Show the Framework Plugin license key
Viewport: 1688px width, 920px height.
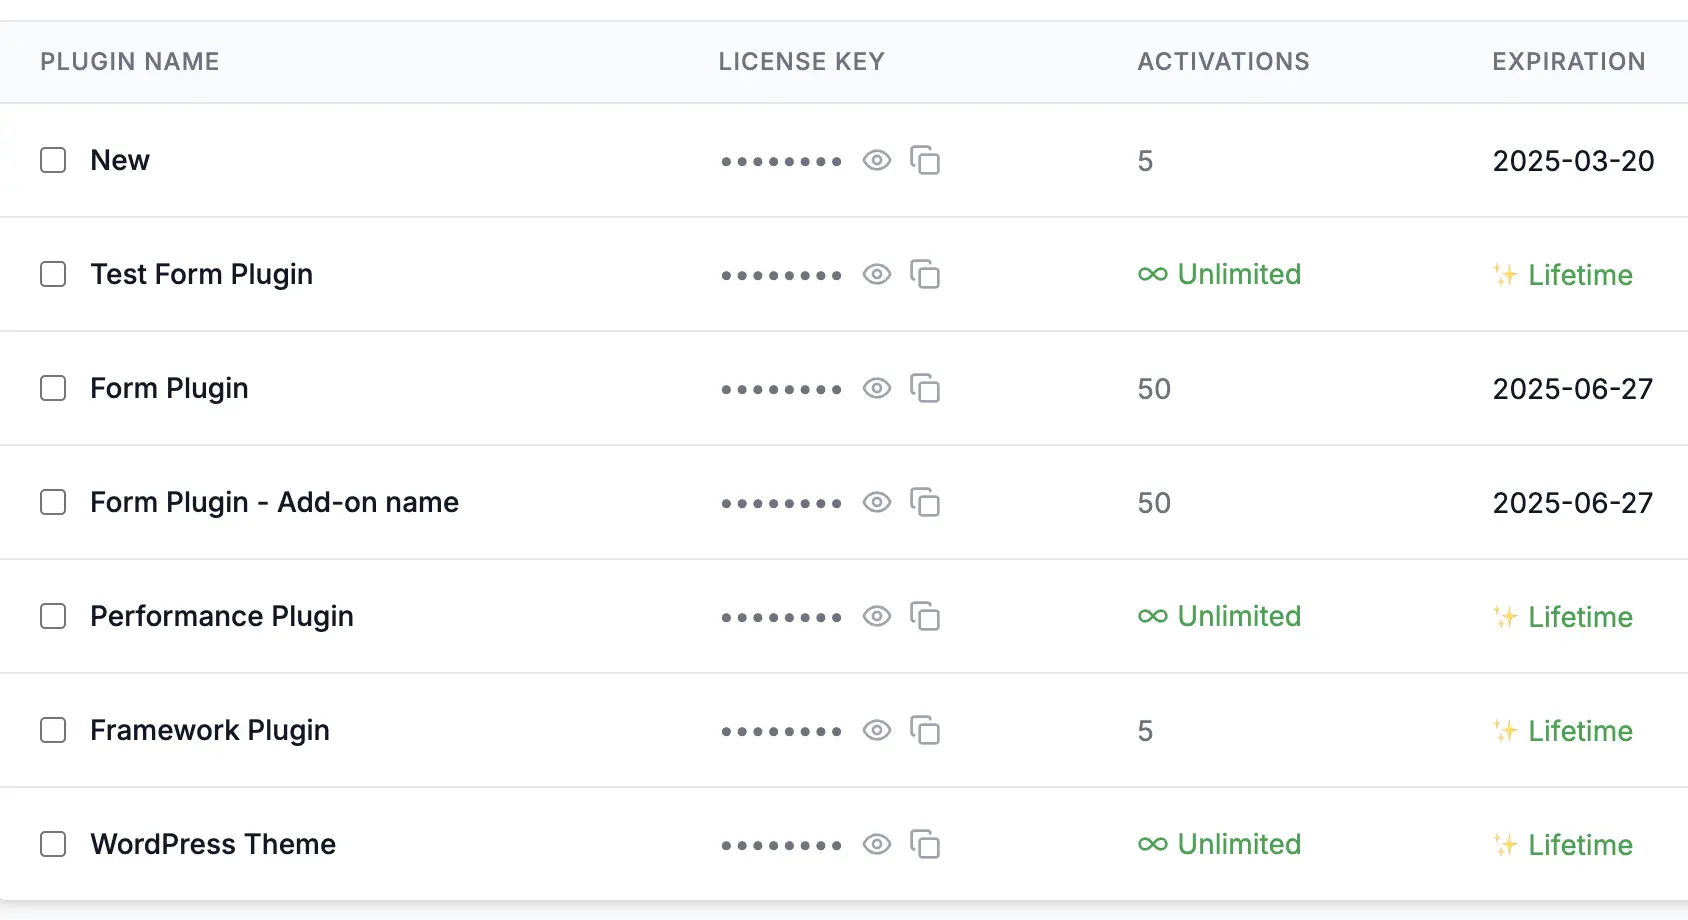coord(877,730)
